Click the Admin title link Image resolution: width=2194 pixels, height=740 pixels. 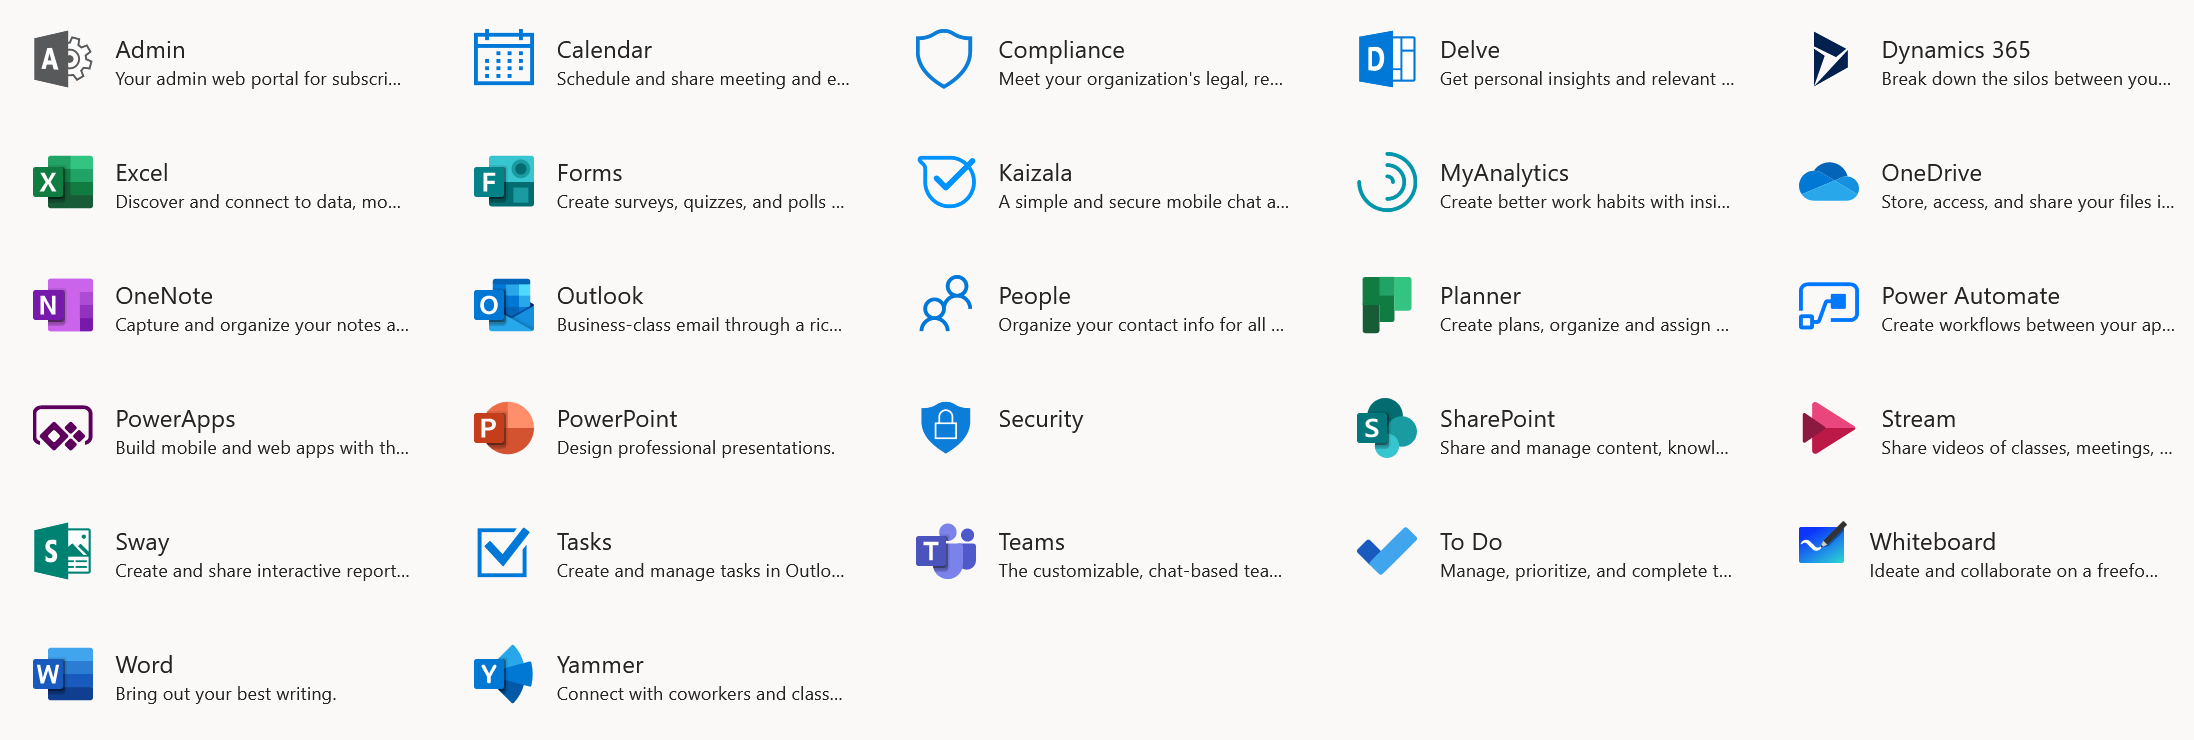click(x=150, y=50)
